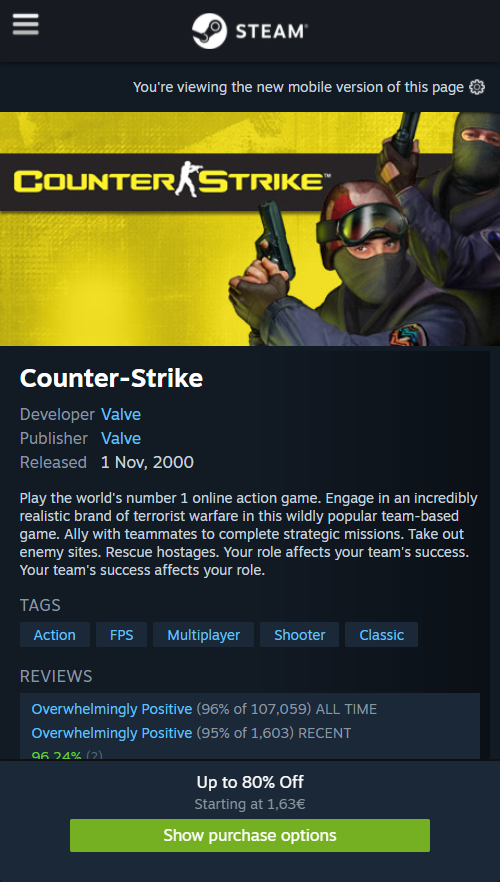Tap the Counter-Strike banner image

click(x=250, y=229)
